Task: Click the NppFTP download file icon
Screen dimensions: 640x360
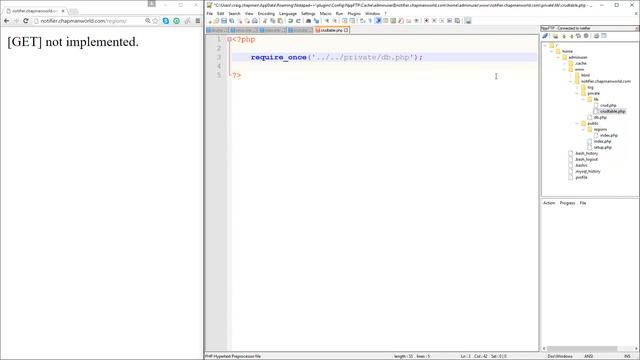Action: coord(564,36)
